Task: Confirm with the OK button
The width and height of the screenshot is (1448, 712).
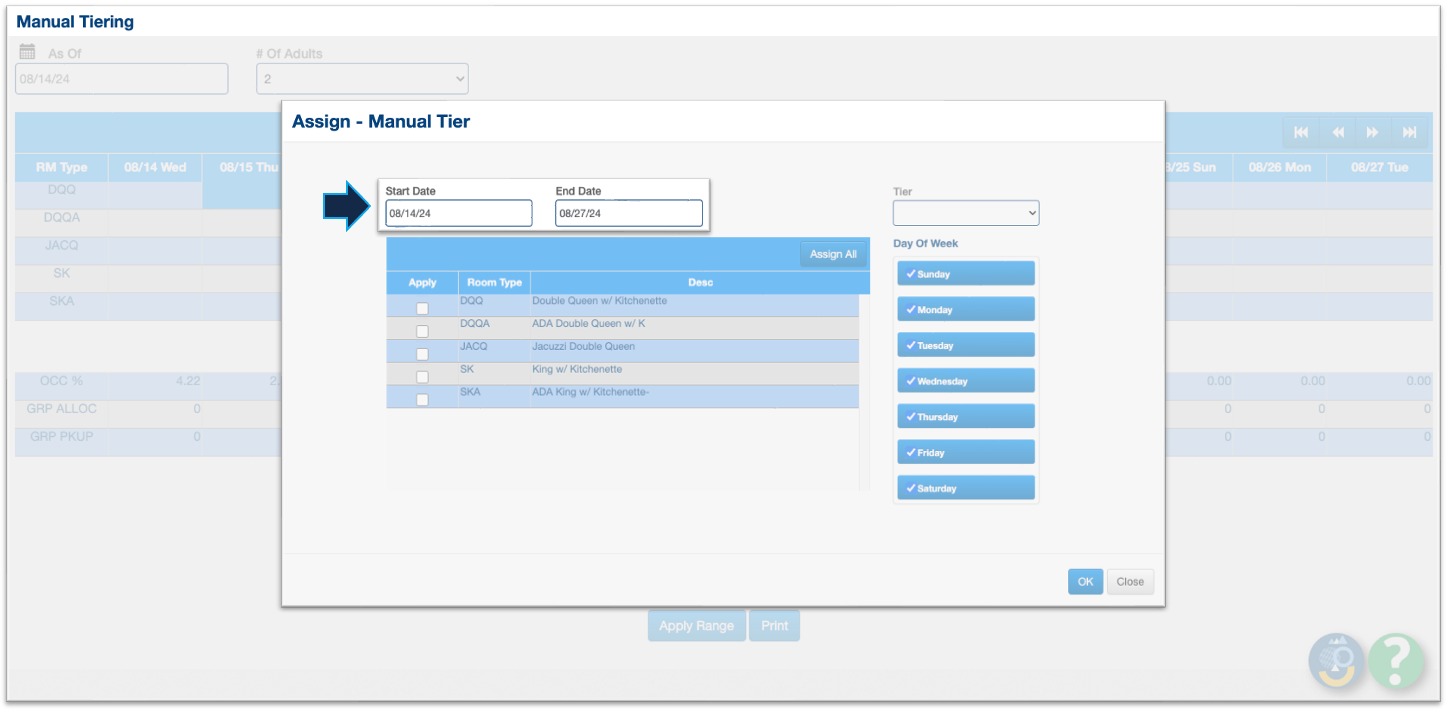Action: pyautogui.click(x=1085, y=582)
